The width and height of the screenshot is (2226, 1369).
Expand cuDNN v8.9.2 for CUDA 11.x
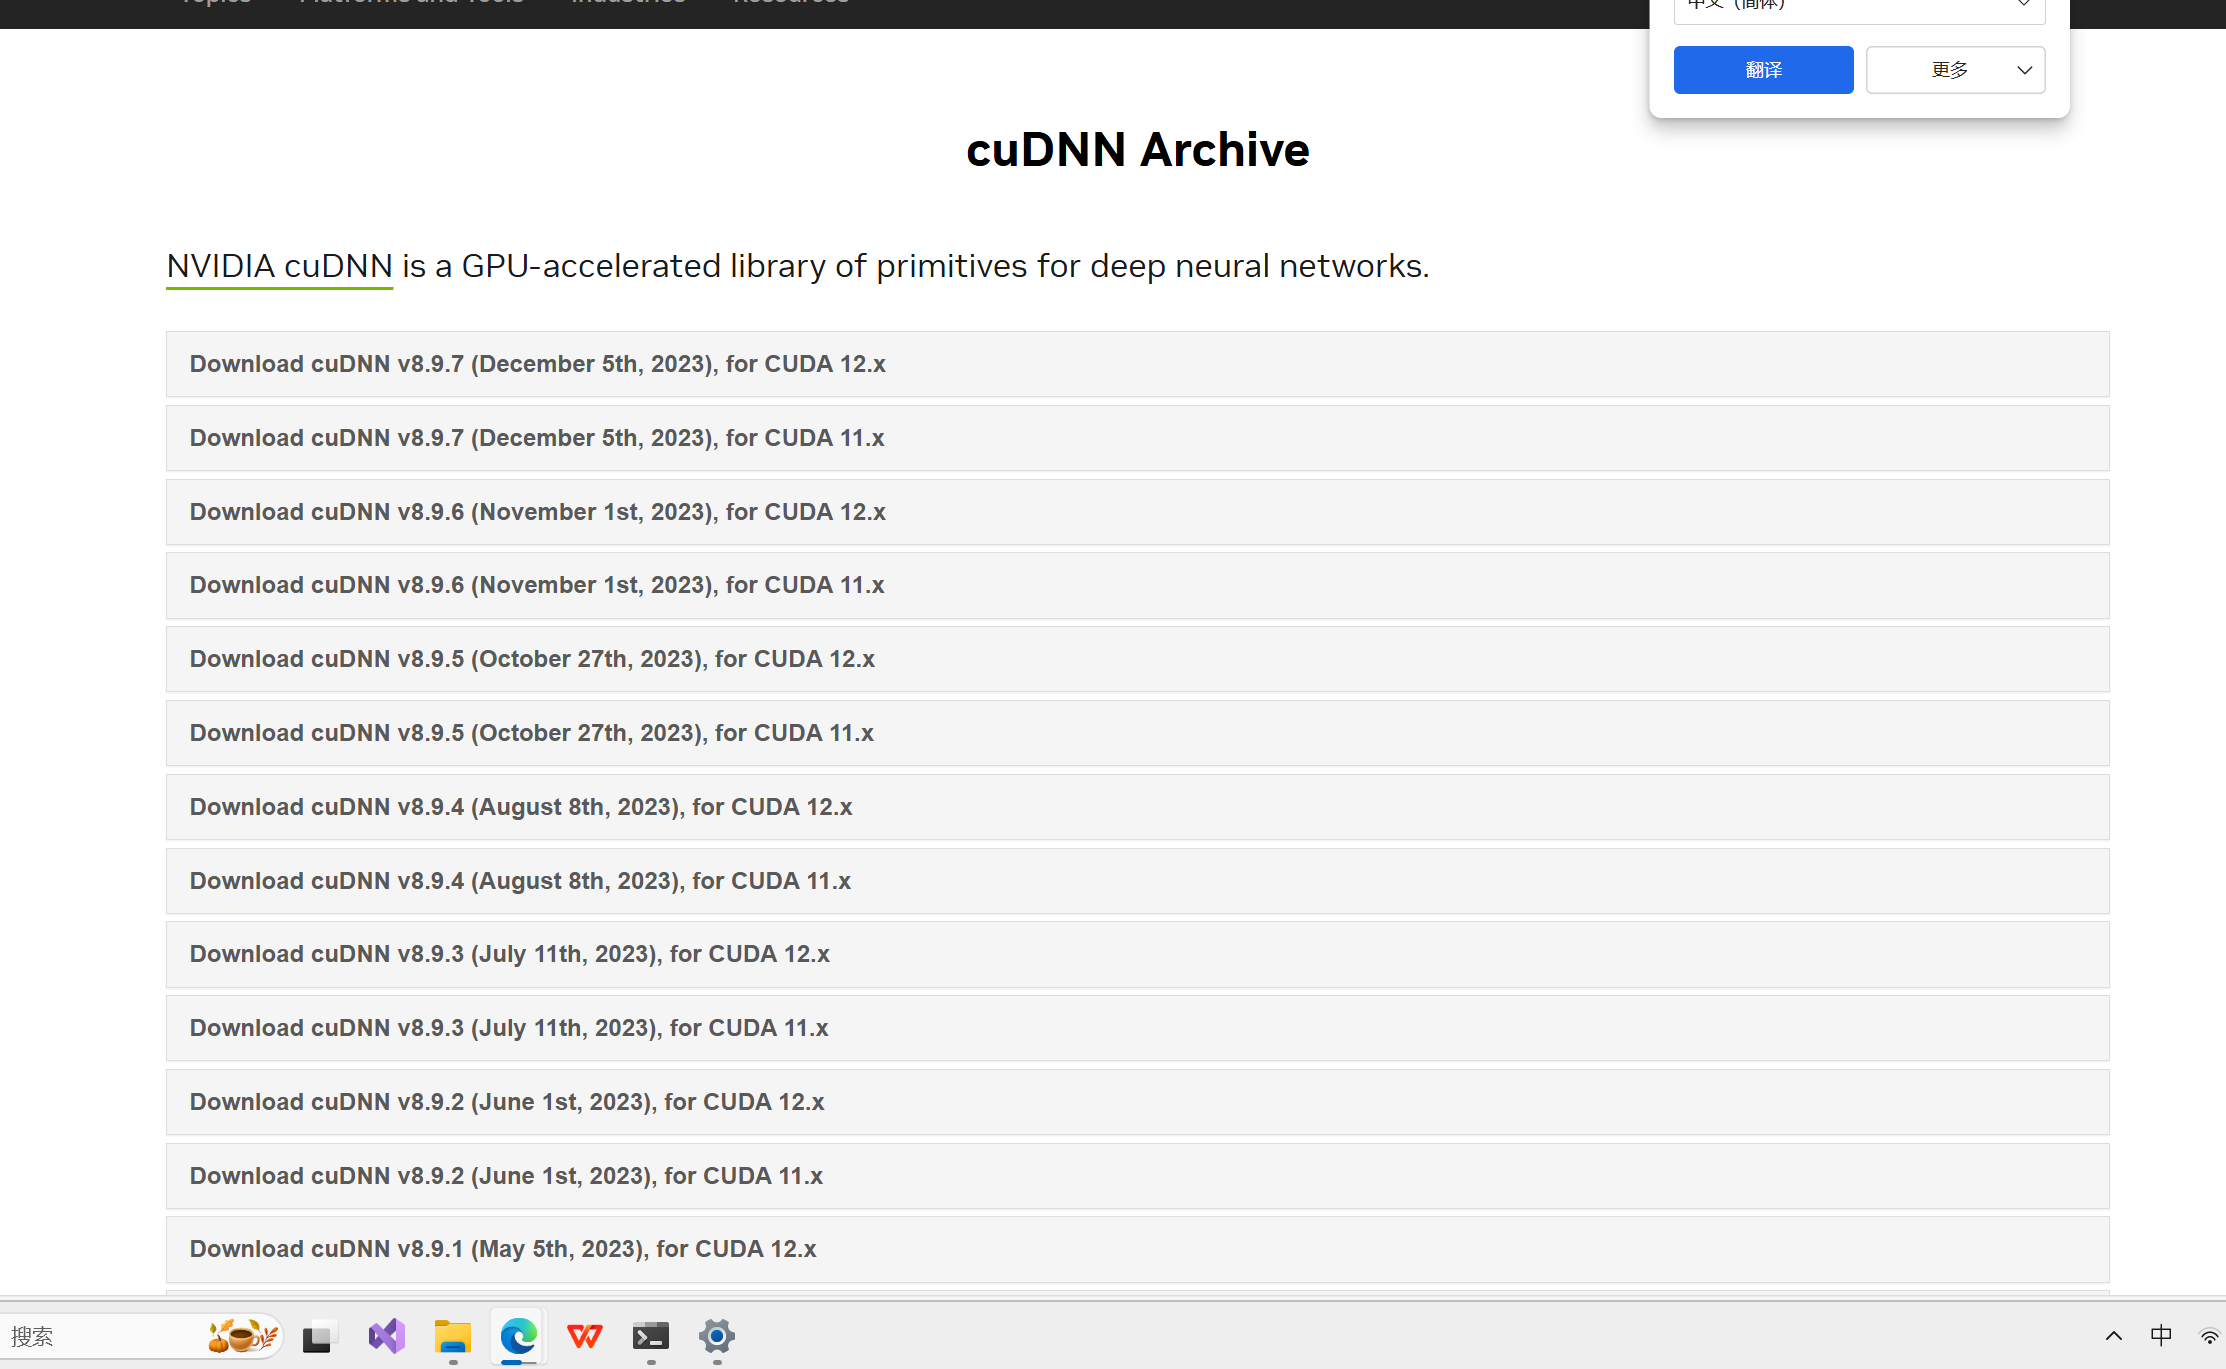1137,1176
